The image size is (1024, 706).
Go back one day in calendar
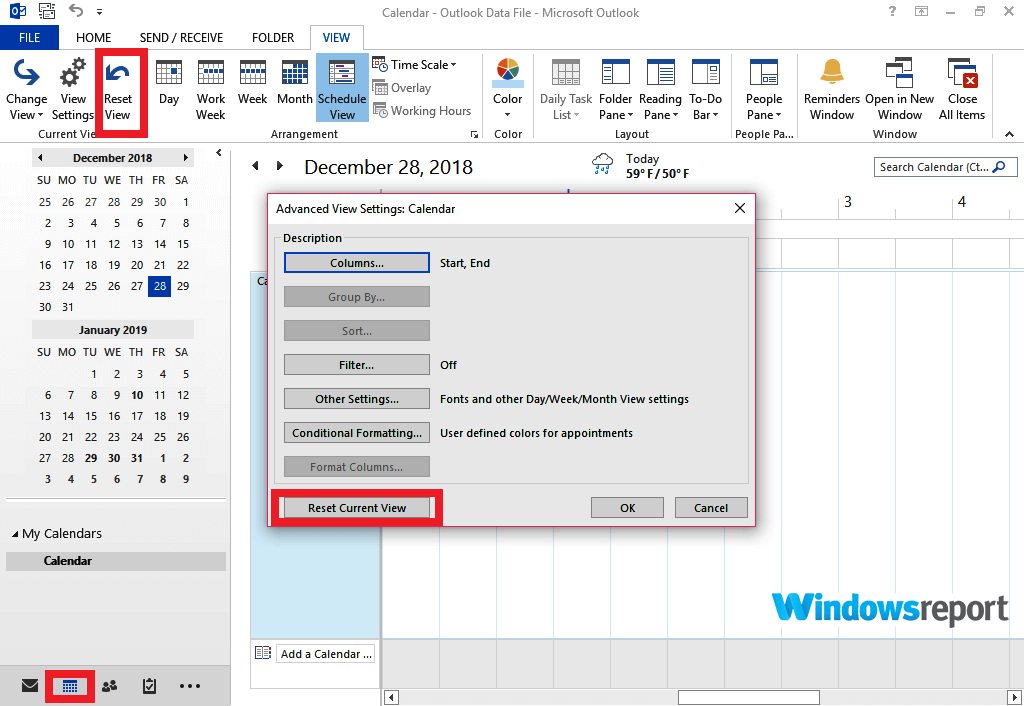click(255, 166)
